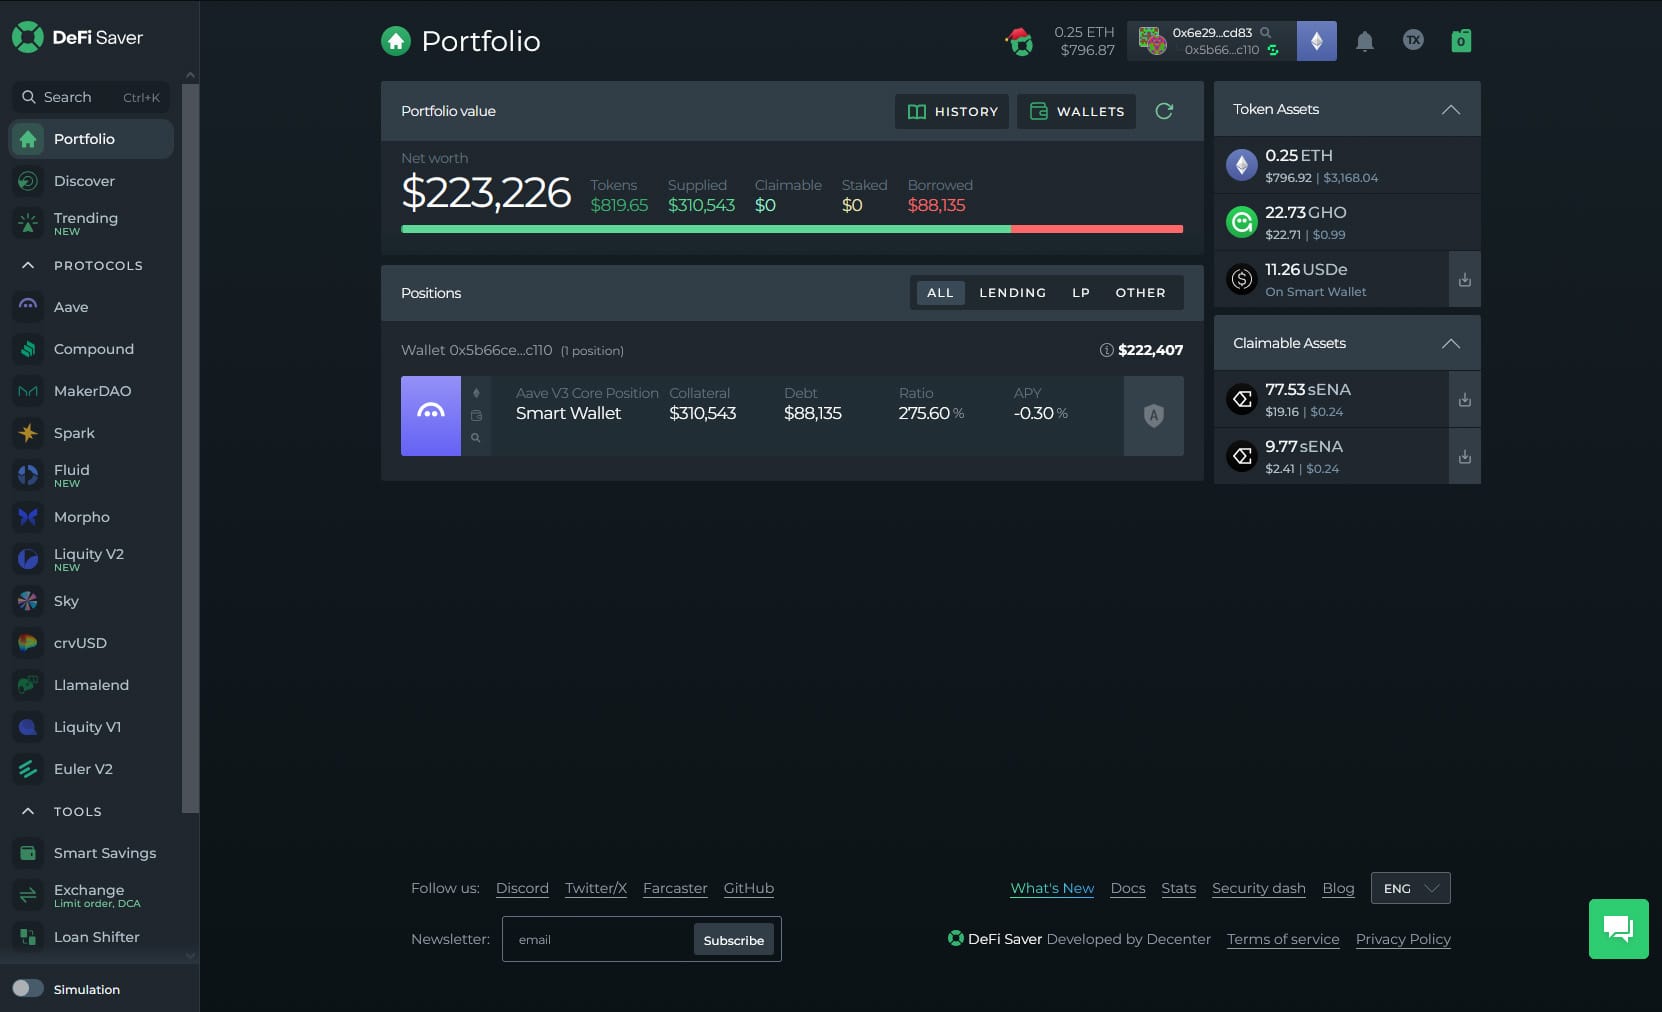Open the green recipe cart icon
Image resolution: width=1662 pixels, height=1012 pixels.
(1460, 41)
